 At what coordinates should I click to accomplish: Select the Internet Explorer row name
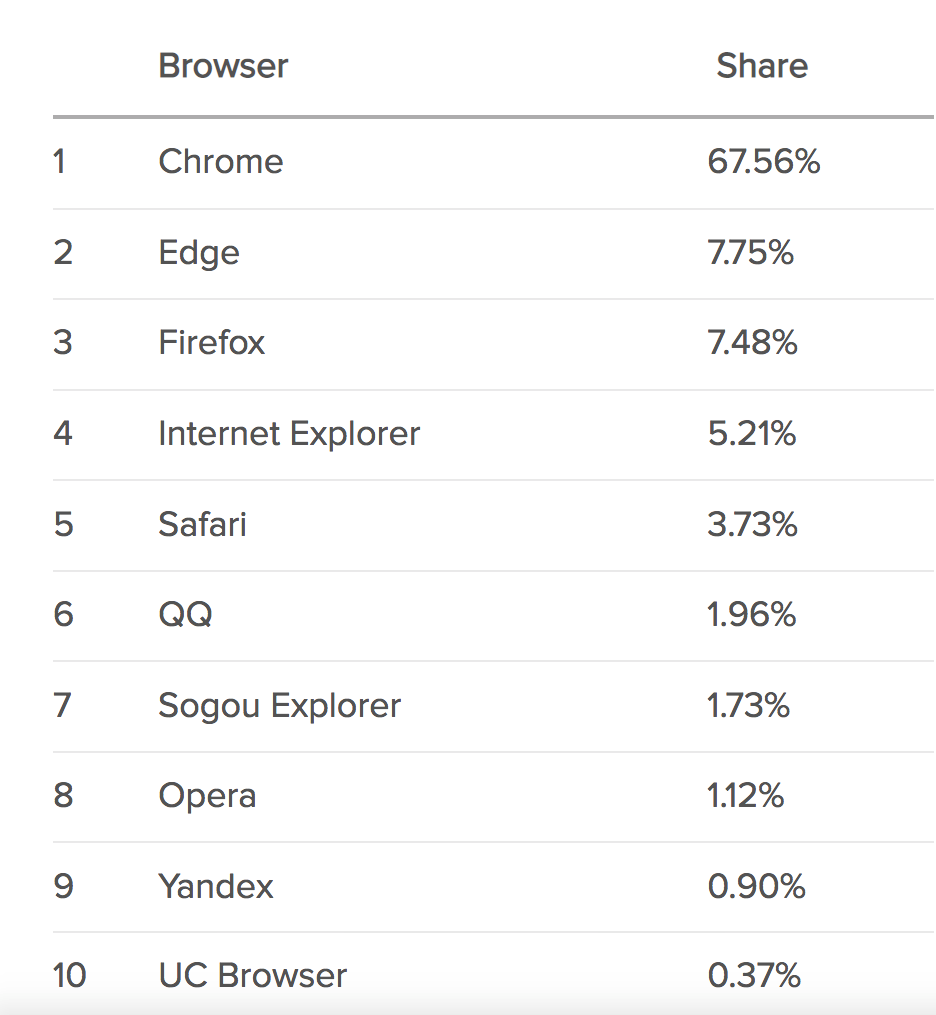[289, 434]
